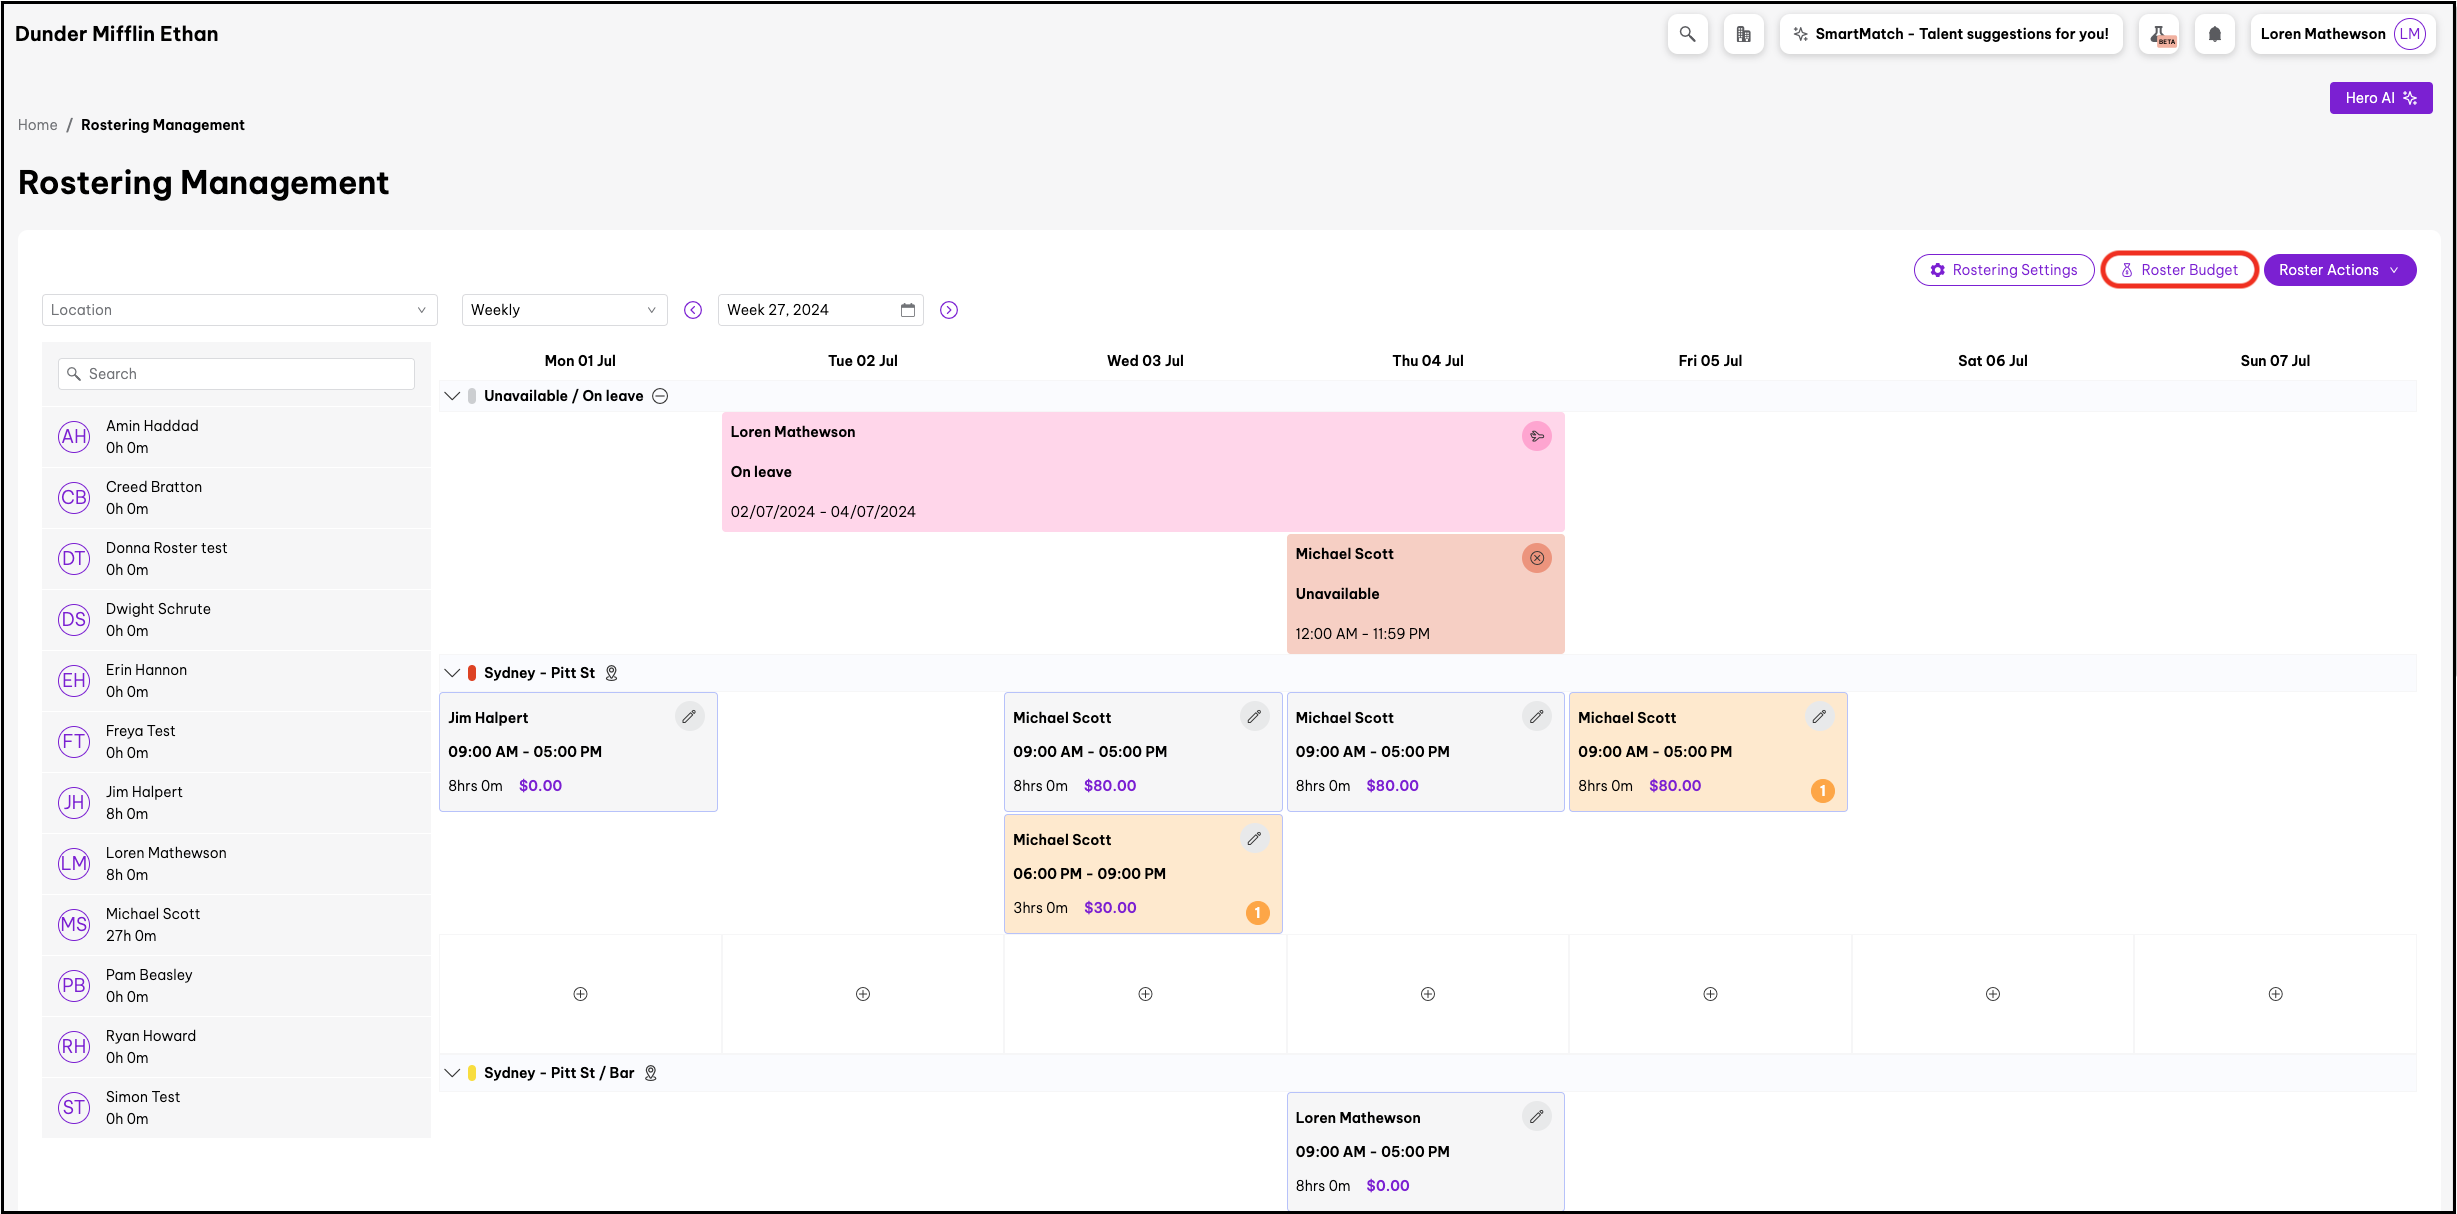Open the notifications bell
Screen dimensions: 2457x1214
[x=2214, y=34]
